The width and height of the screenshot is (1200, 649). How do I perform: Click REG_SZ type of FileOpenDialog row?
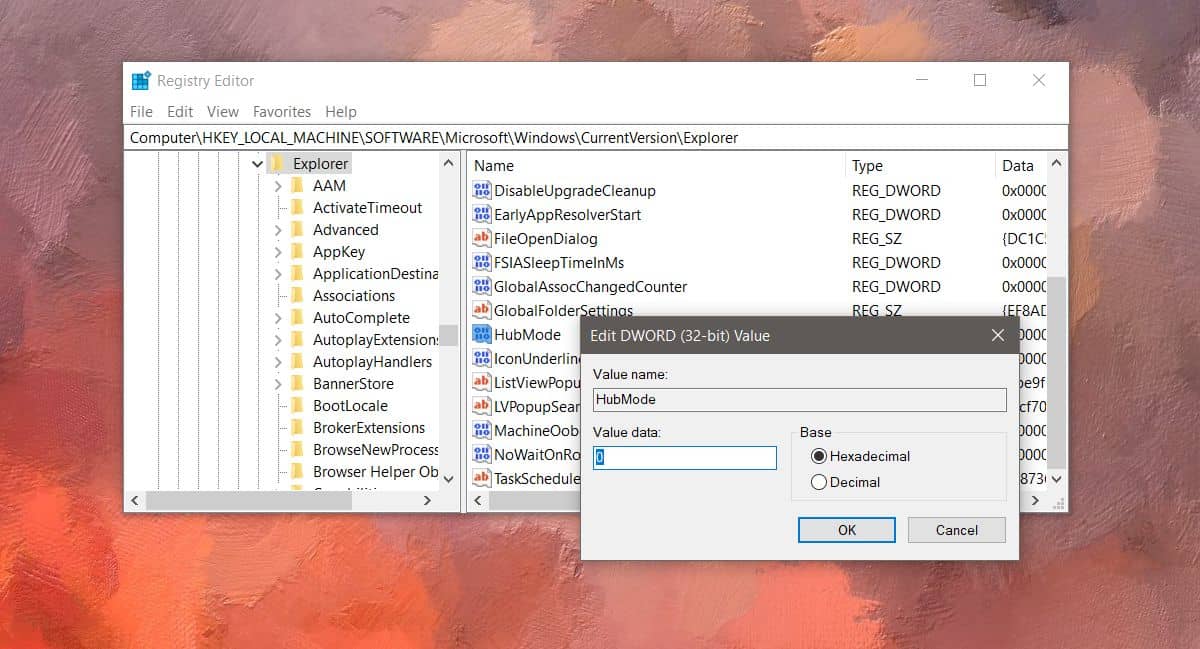(878, 238)
